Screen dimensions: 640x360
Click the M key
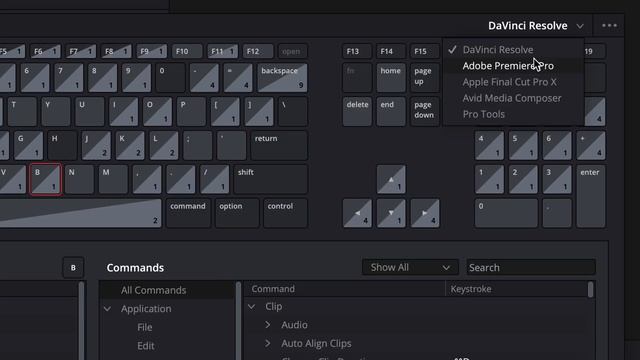[113, 179]
